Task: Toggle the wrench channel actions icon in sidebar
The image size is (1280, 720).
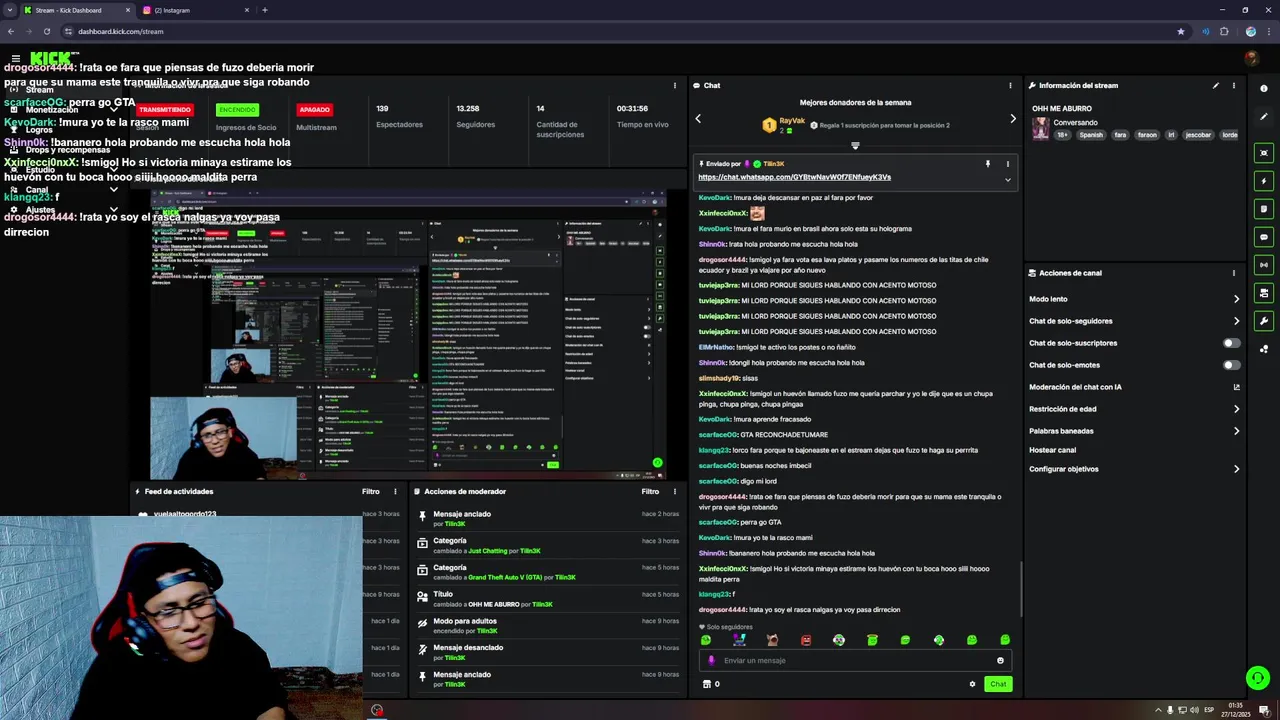Action: coord(1264,321)
